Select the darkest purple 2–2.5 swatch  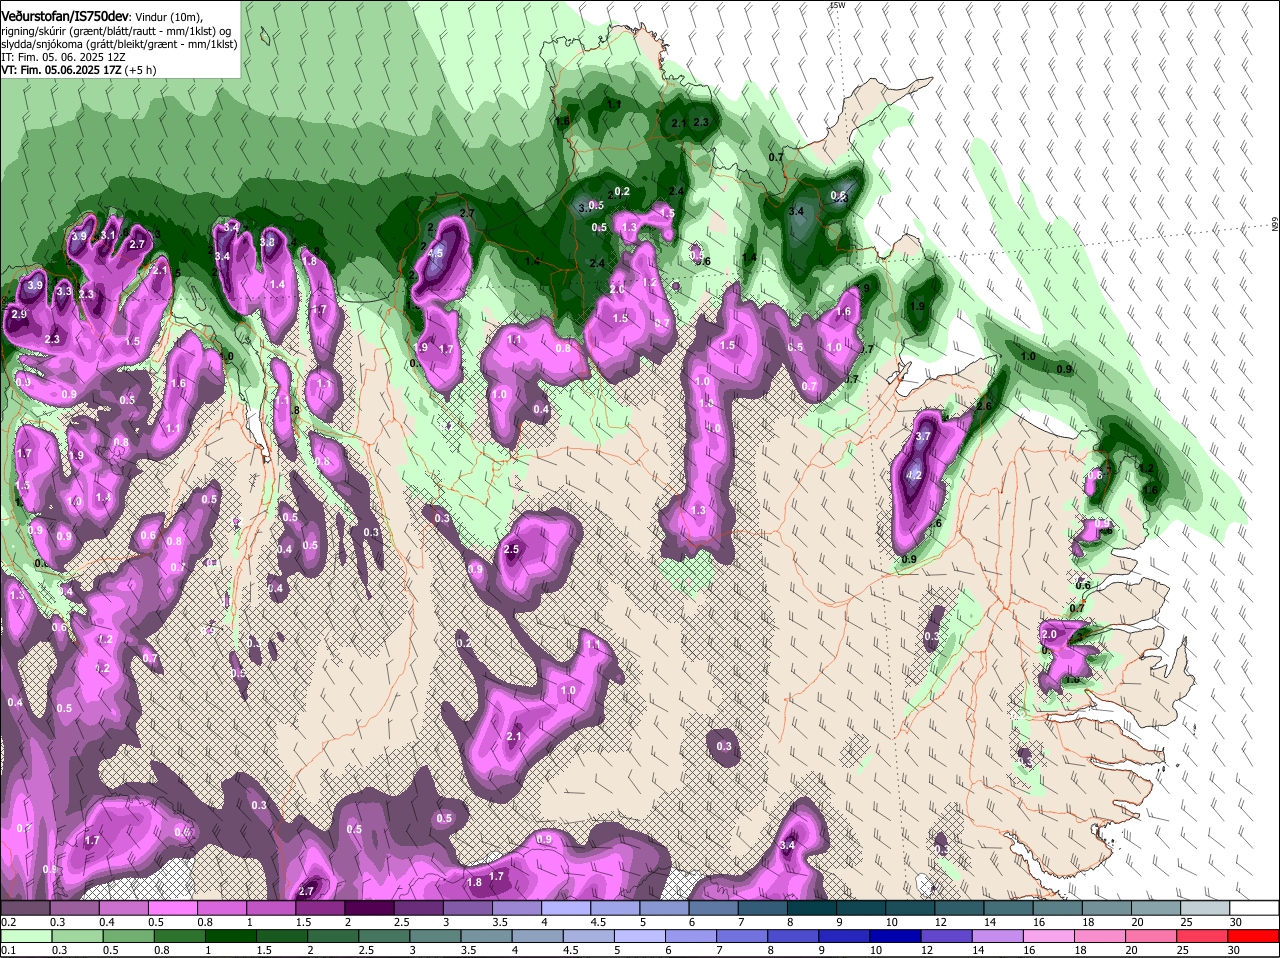369,907
